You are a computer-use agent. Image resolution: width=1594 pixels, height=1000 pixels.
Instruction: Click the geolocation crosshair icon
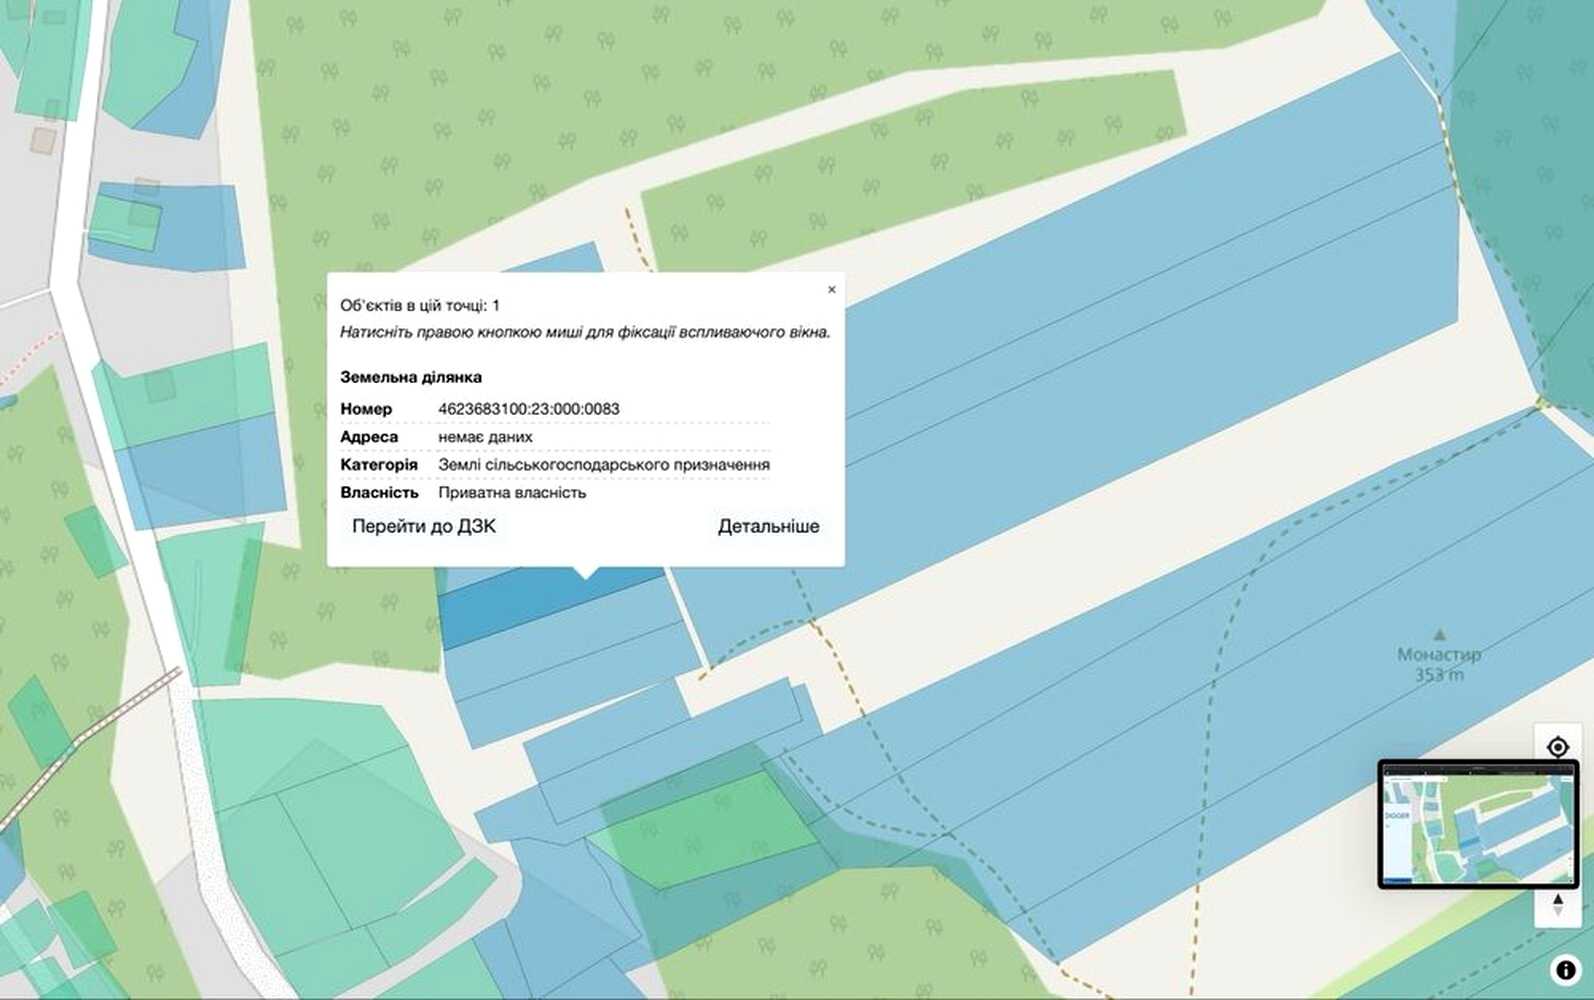1557,747
